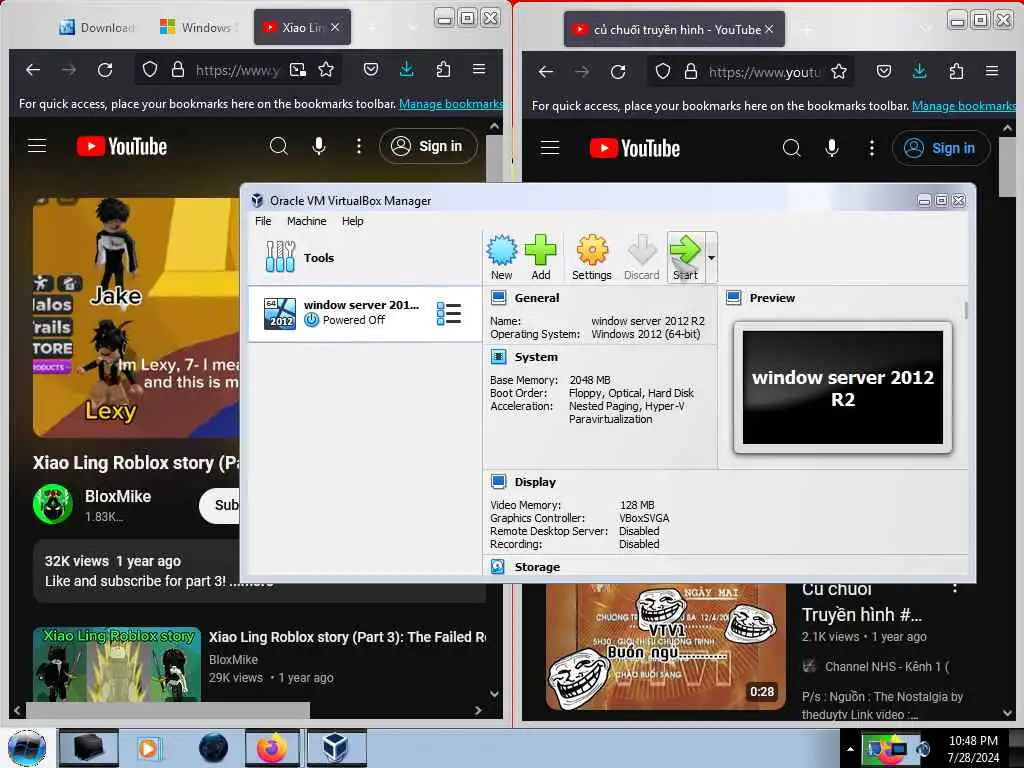The image size is (1024, 768).
Task: Open Pocket icon in left Firefox window
Action: 370,69
